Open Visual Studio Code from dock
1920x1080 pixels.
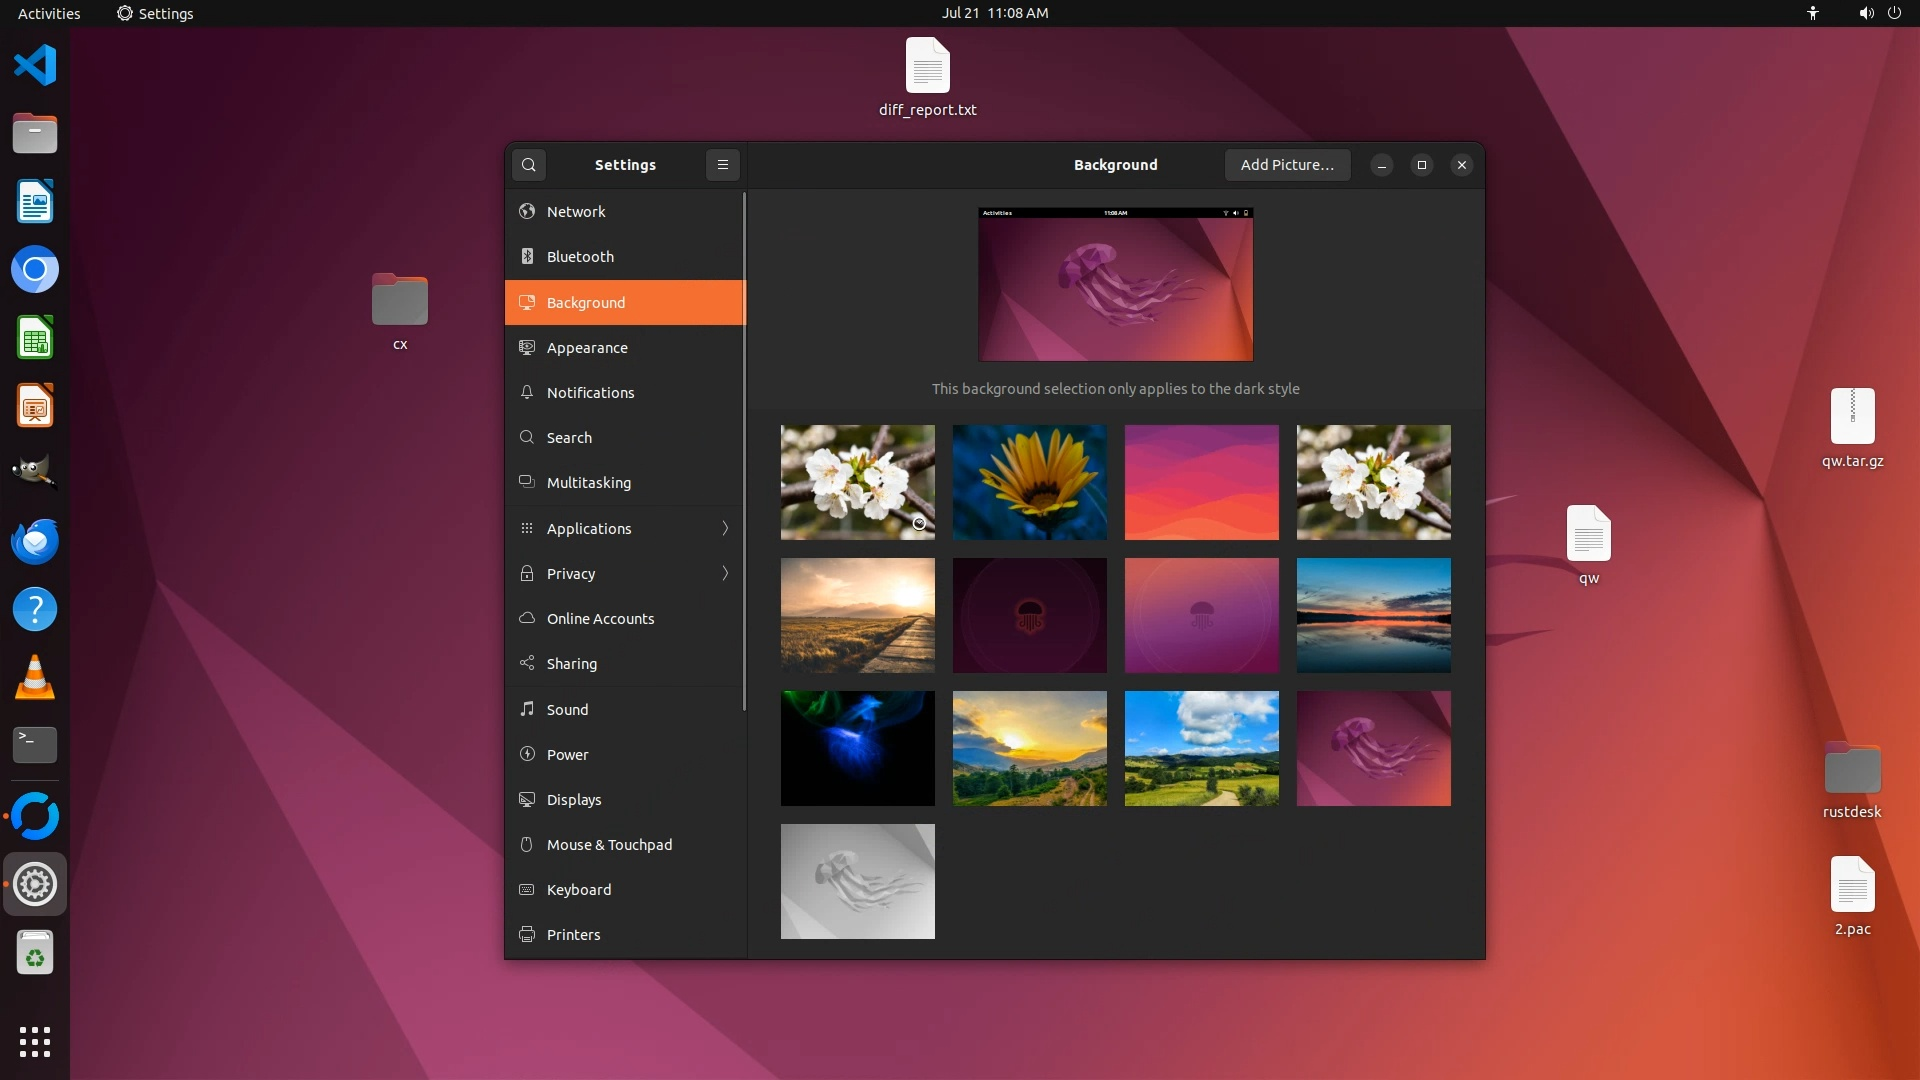35,66
